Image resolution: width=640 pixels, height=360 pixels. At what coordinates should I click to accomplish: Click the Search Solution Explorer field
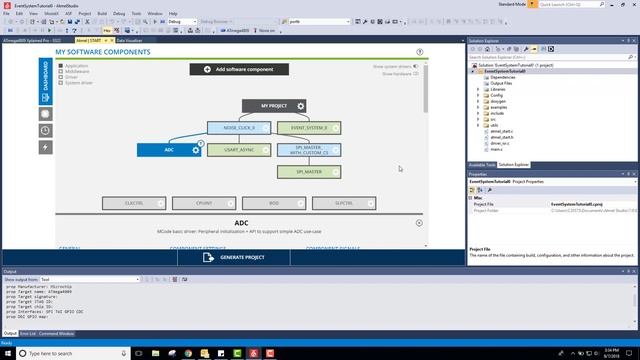(551, 57)
